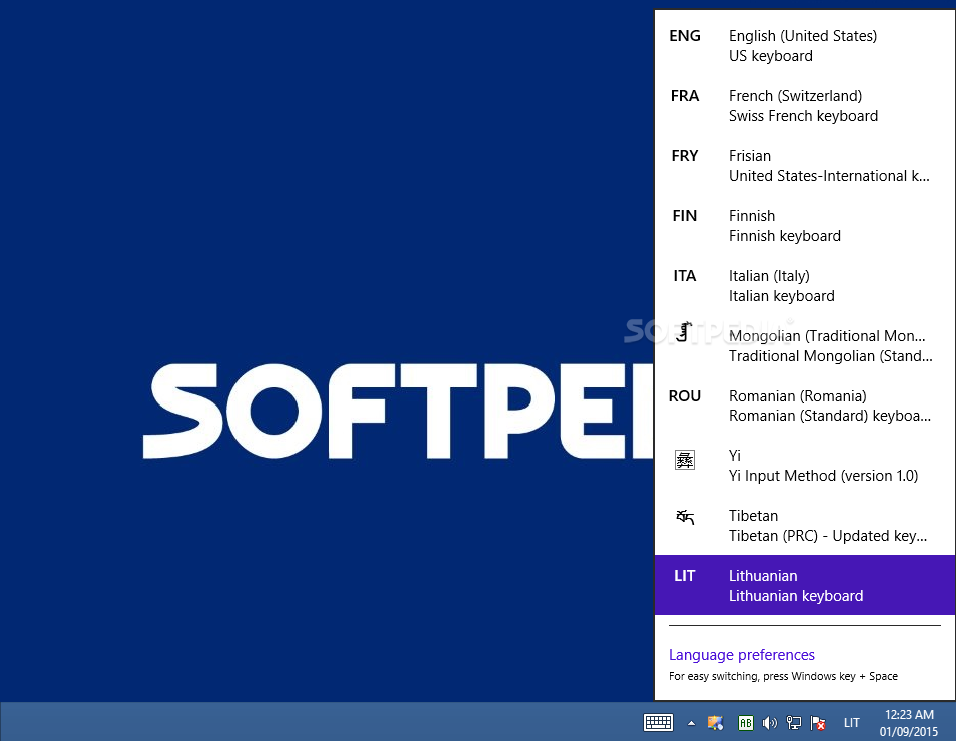This screenshot has height=741, width=956.
Task: Click the green AB tray icon
Action: [x=745, y=723]
